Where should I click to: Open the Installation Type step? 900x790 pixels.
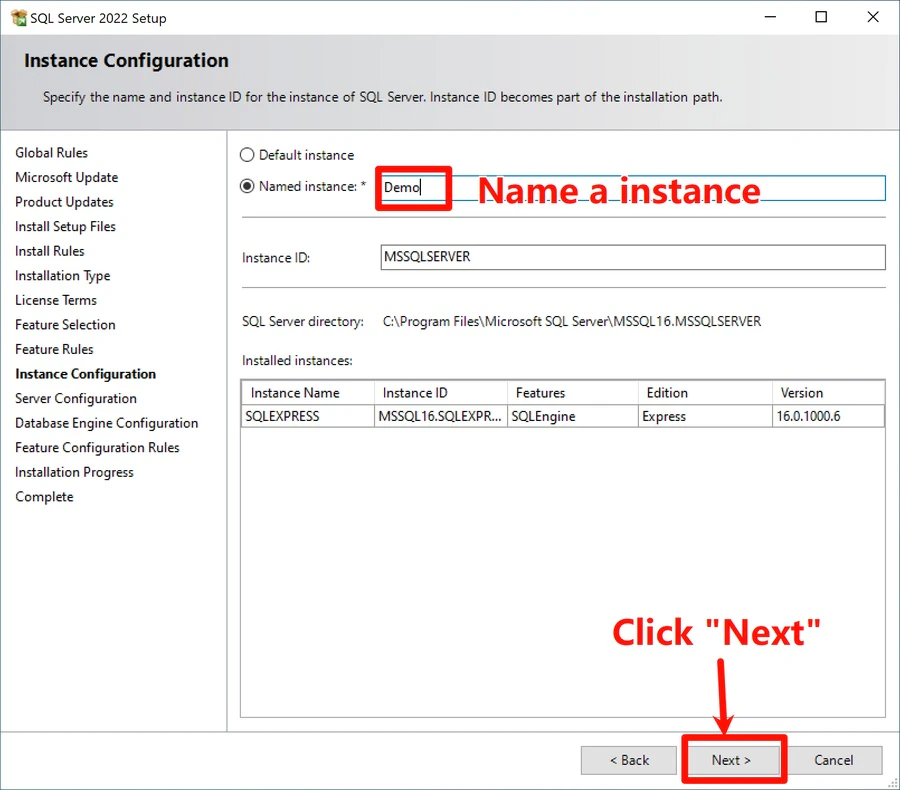pos(63,276)
